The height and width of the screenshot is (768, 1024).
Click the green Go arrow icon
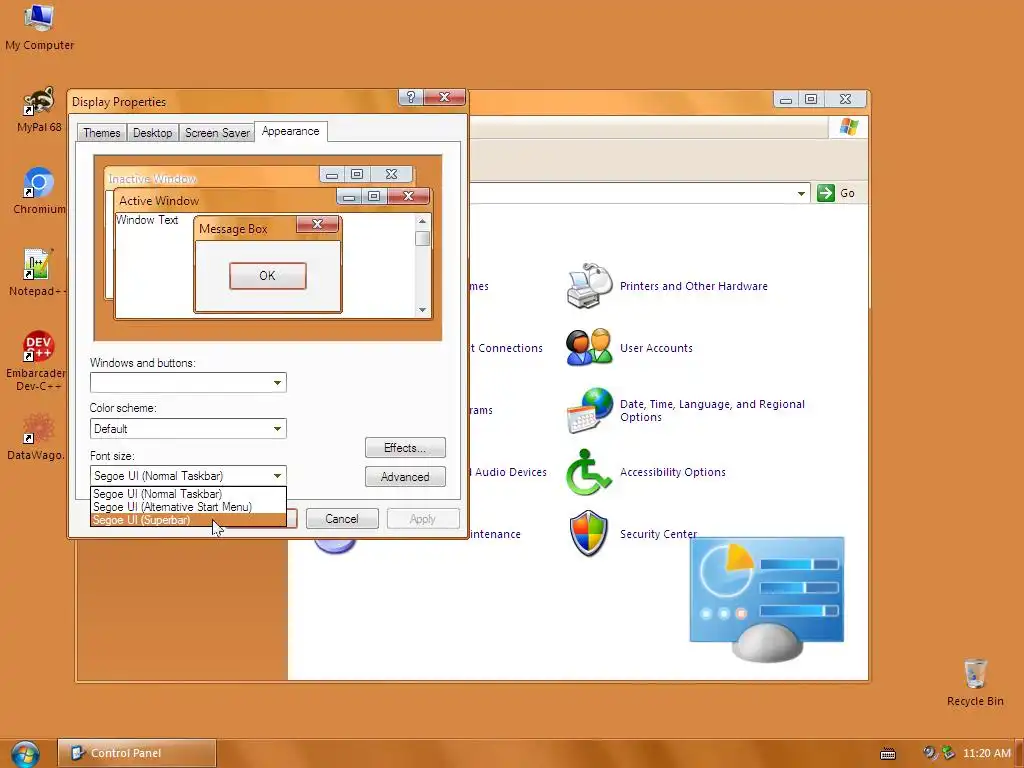(825, 193)
